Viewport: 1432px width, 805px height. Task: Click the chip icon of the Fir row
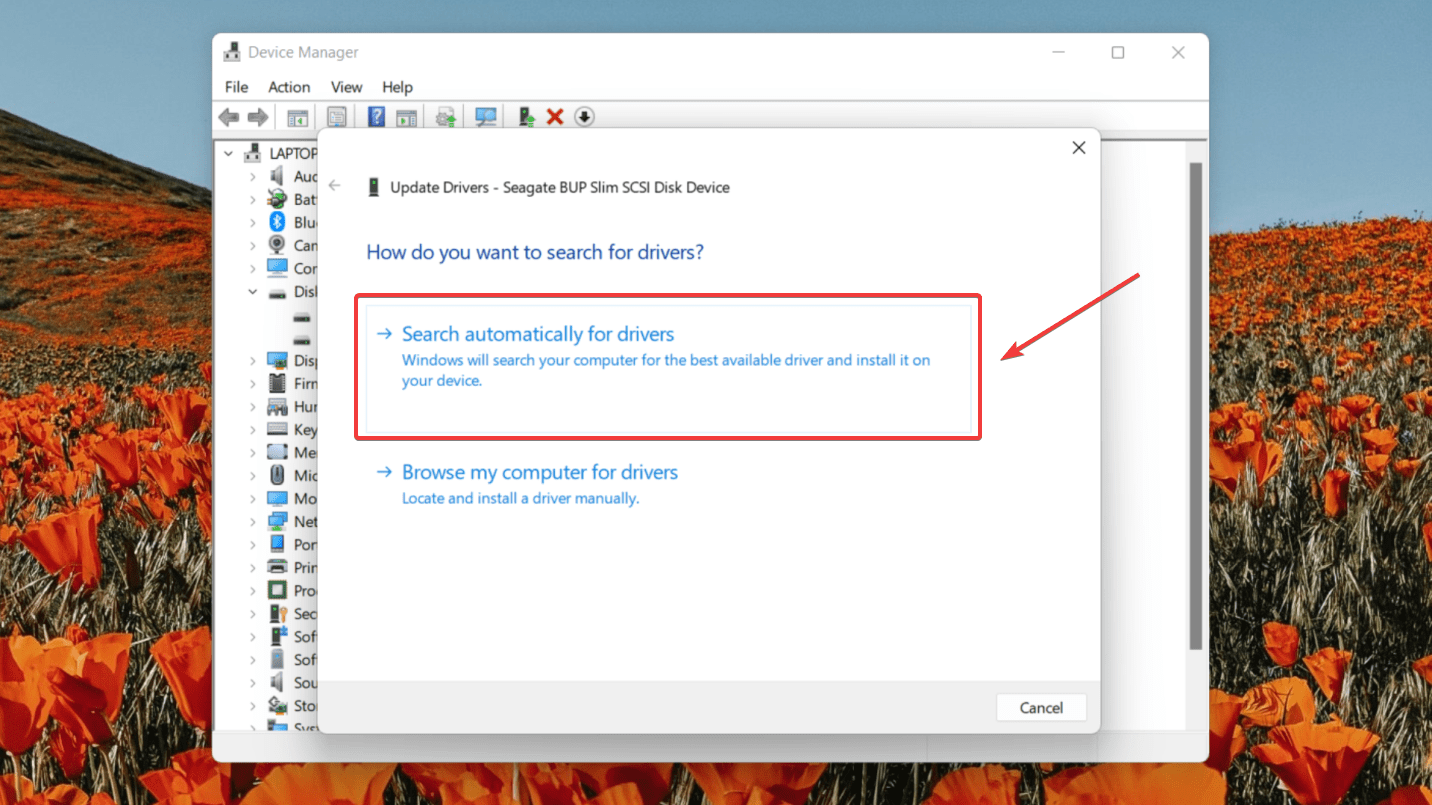click(x=277, y=383)
